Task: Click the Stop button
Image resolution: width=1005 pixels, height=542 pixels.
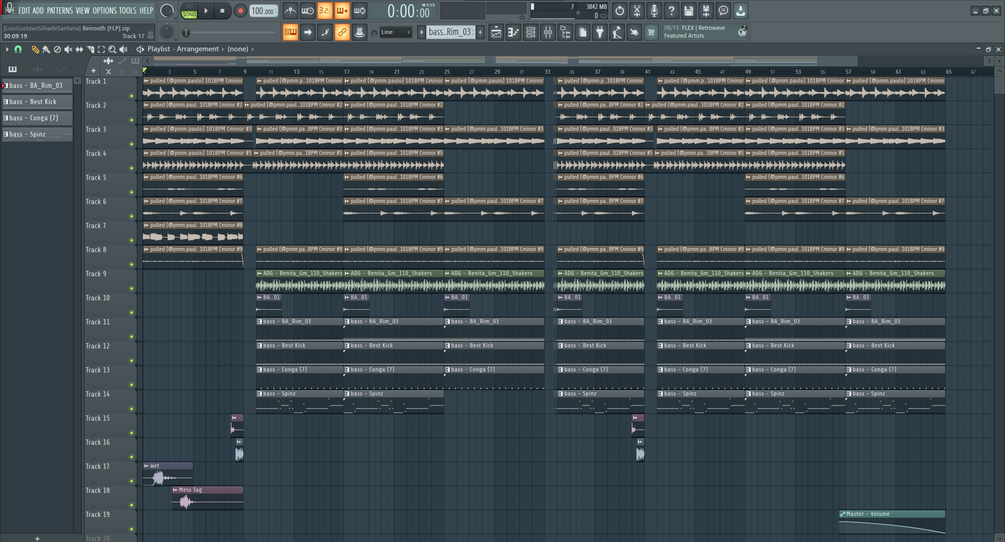Action: (x=222, y=11)
